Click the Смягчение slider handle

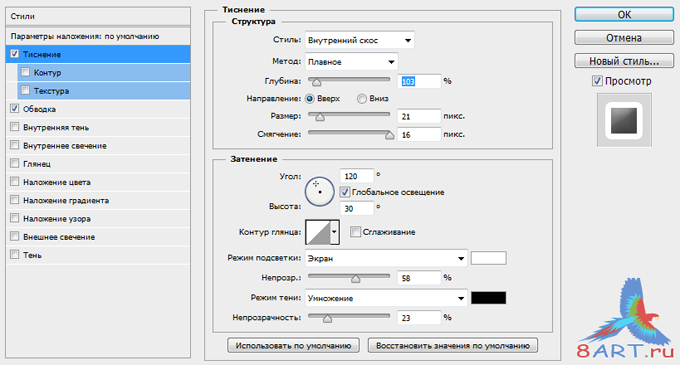[x=389, y=135]
